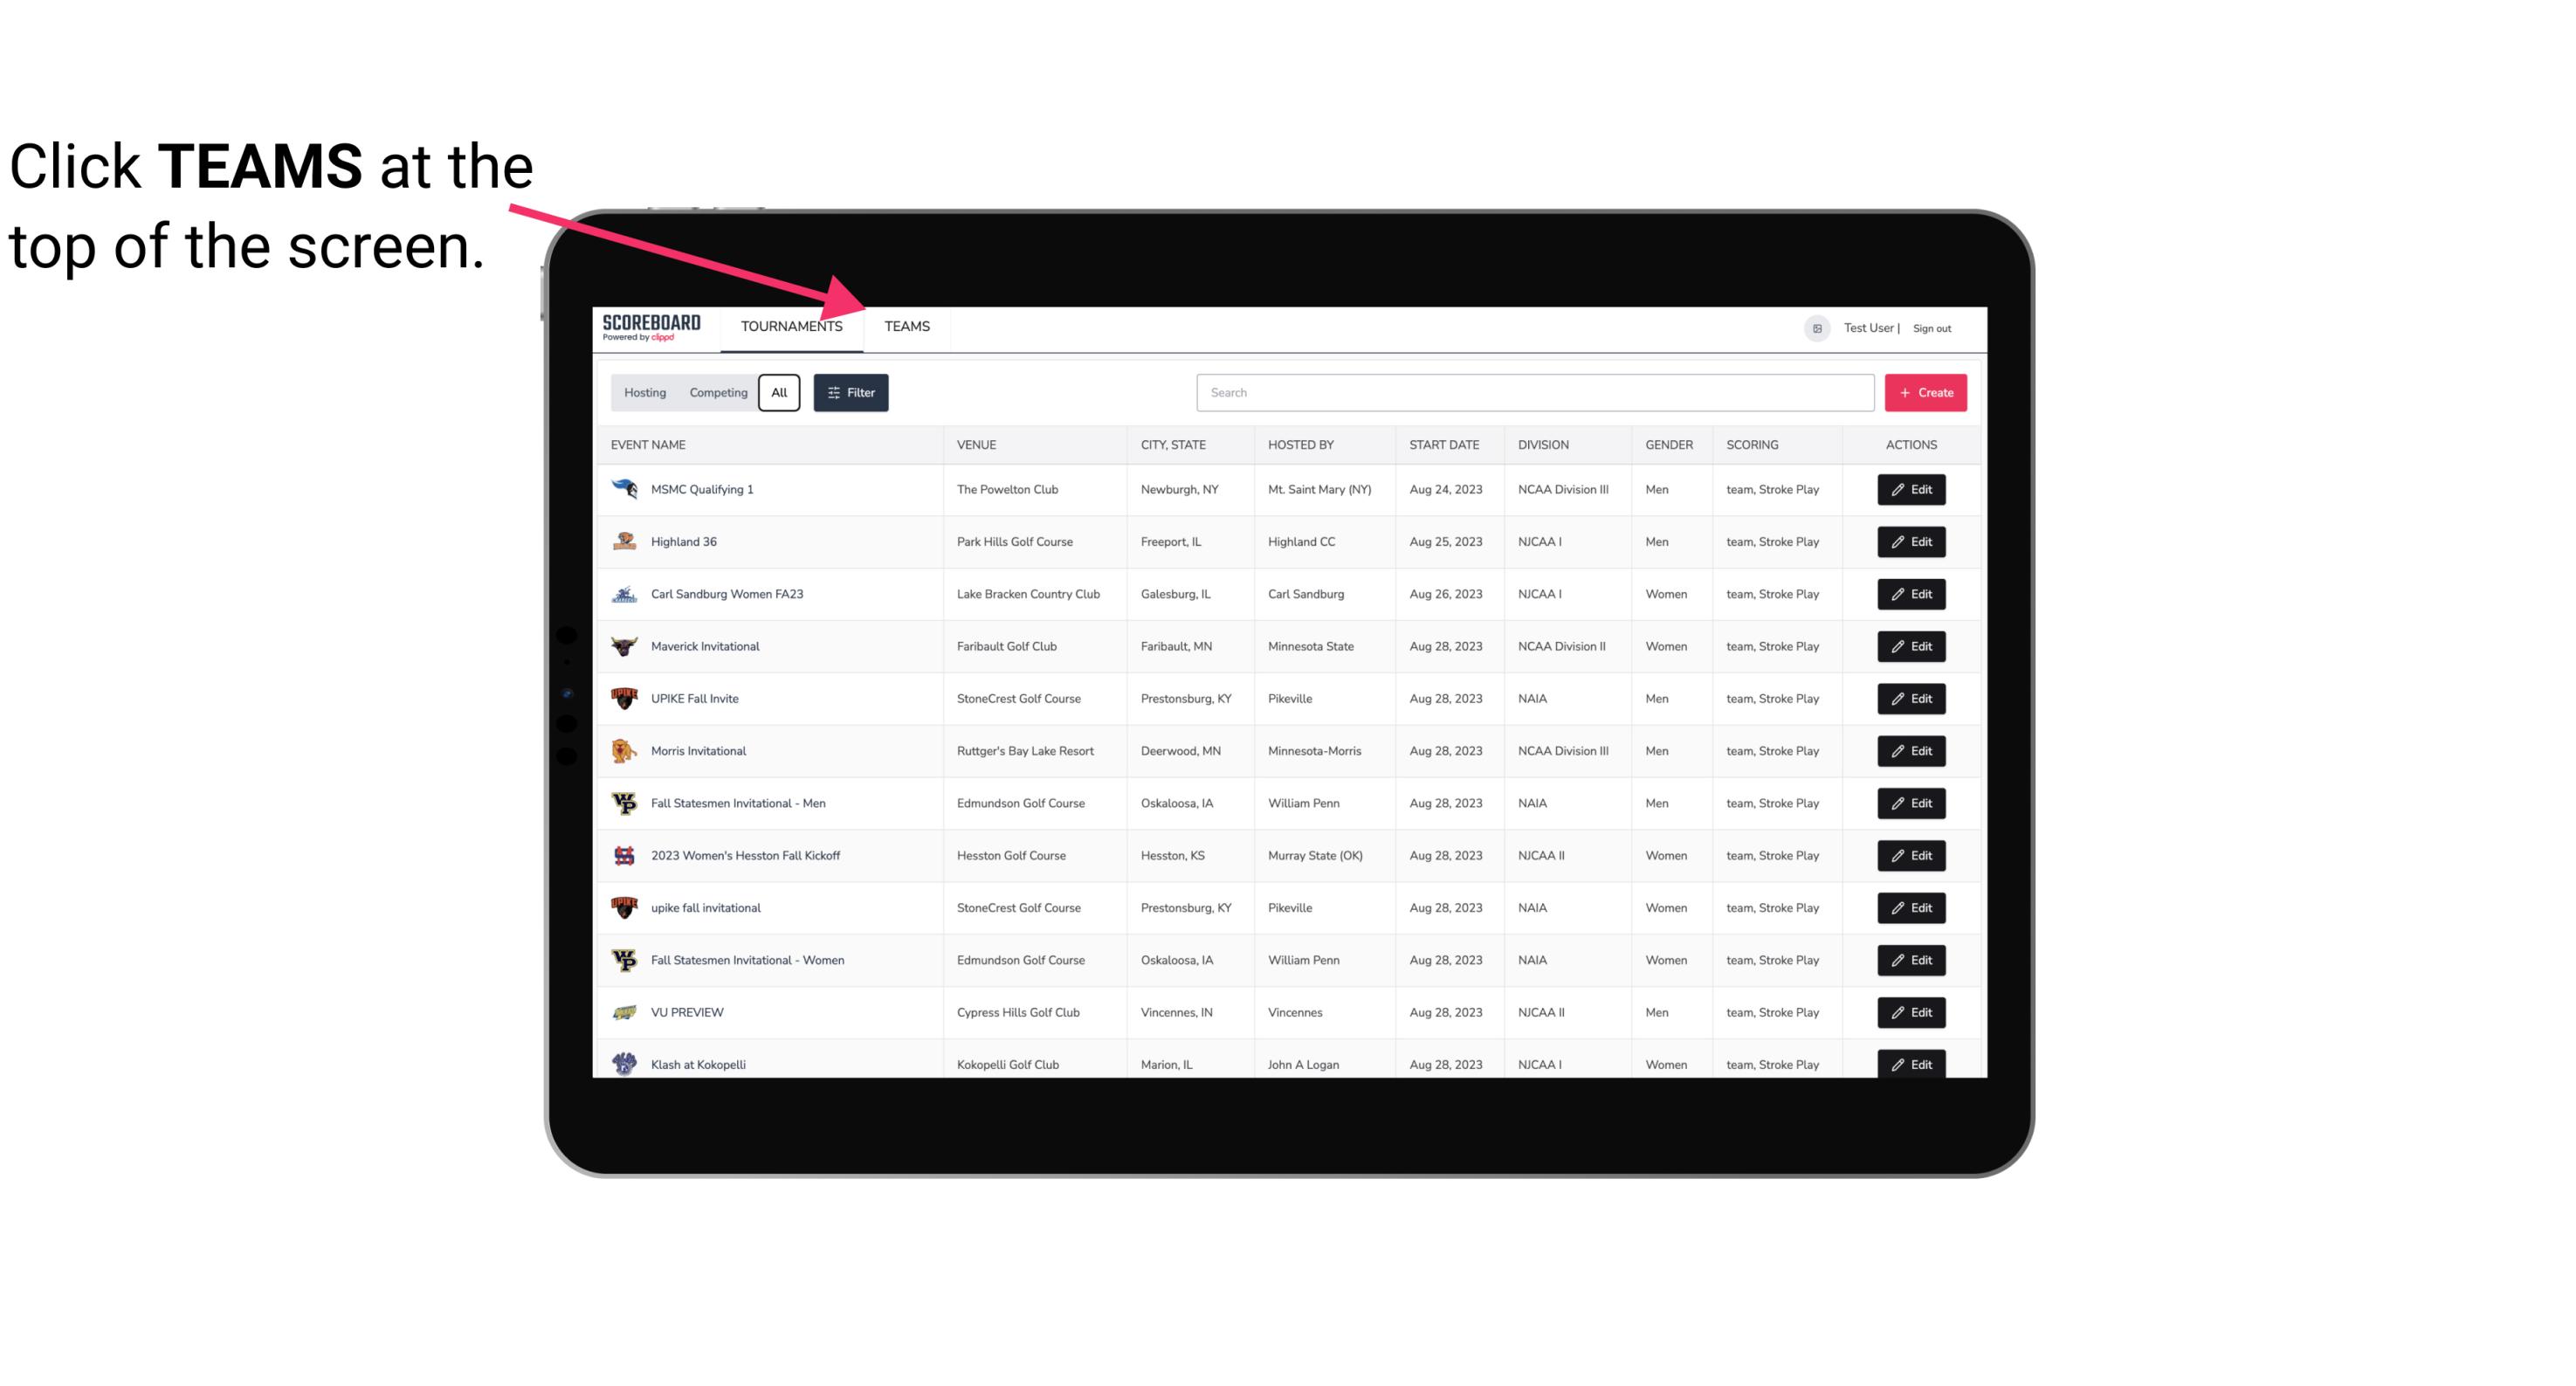Image resolution: width=2576 pixels, height=1386 pixels.
Task: Toggle the Competing filter button
Action: [x=715, y=393]
